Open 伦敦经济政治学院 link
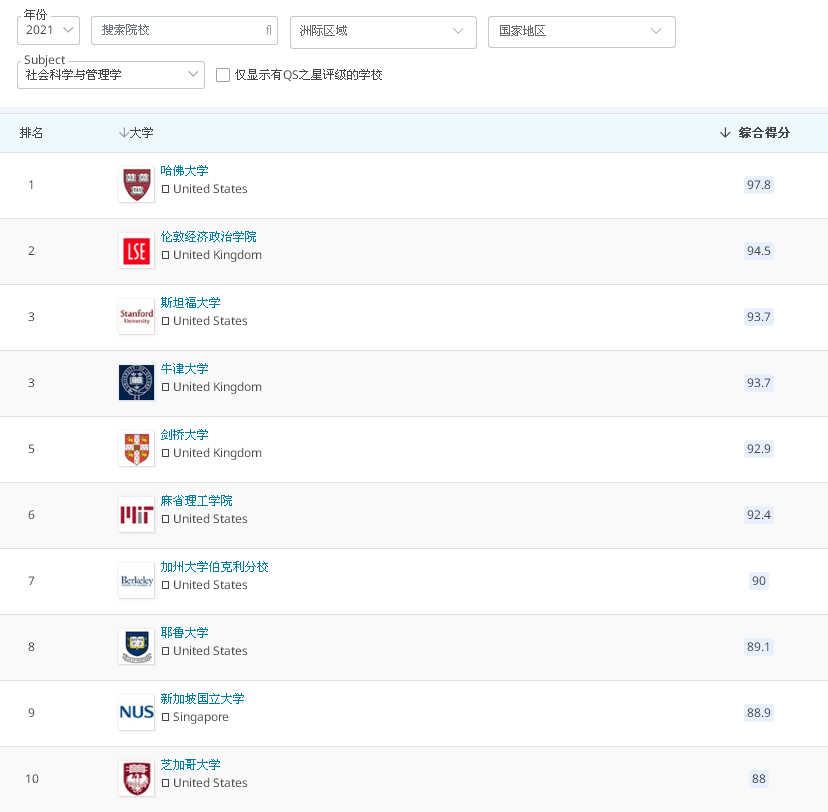Image resolution: width=828 pixels, height=812 pixels. [x=209, y=237]
